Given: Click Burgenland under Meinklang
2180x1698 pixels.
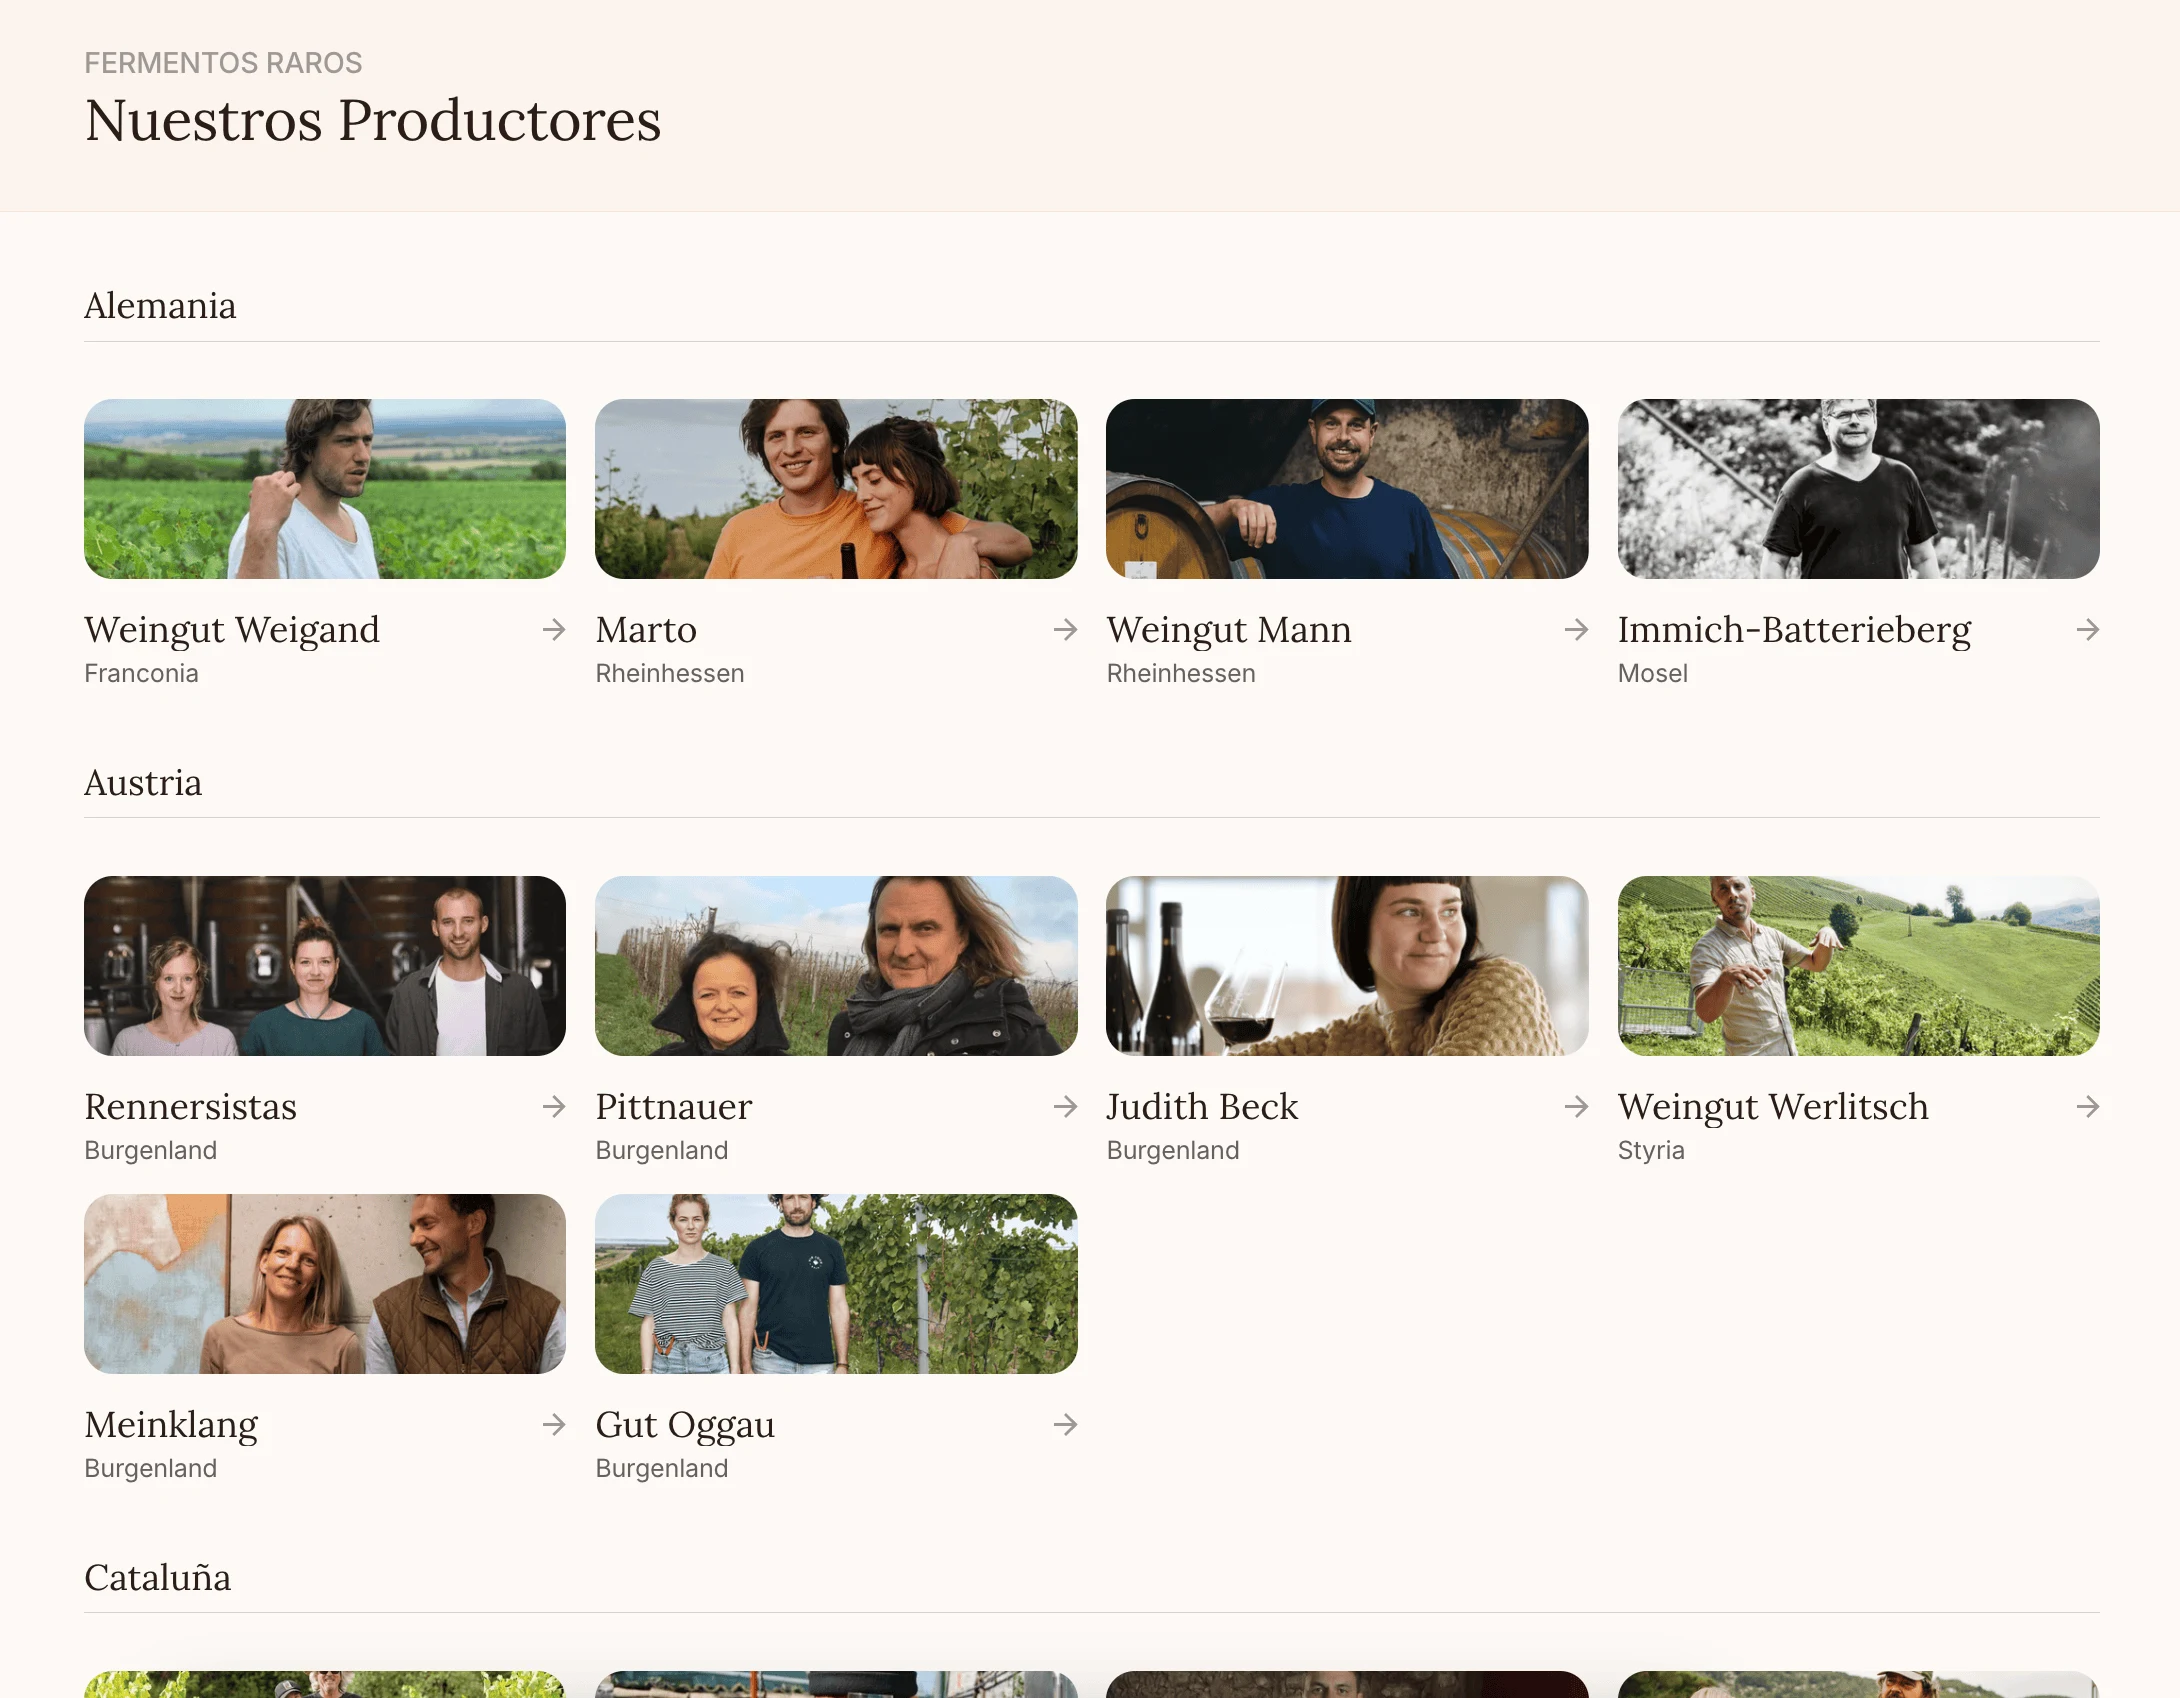Looking at the screenshot, I should pyautogui.click(x=150, y=1468).
